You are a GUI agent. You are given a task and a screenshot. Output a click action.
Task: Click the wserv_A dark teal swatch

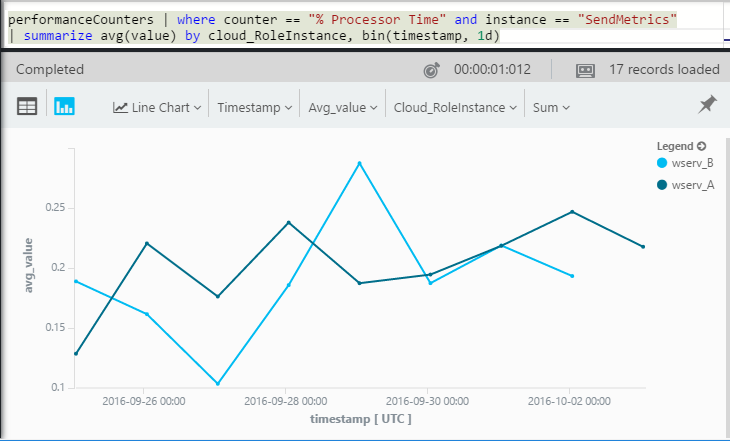tap(662, 185)
